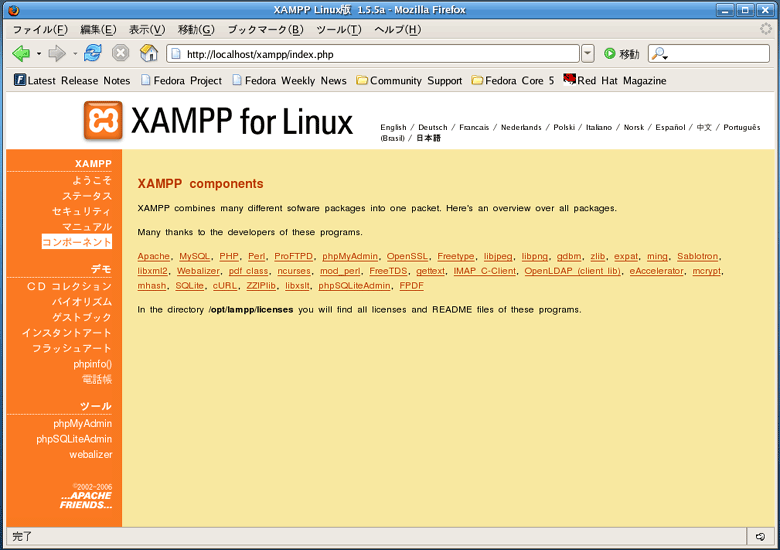Click the Sablotron component link

pyautogui.click(x=697, y=256)
